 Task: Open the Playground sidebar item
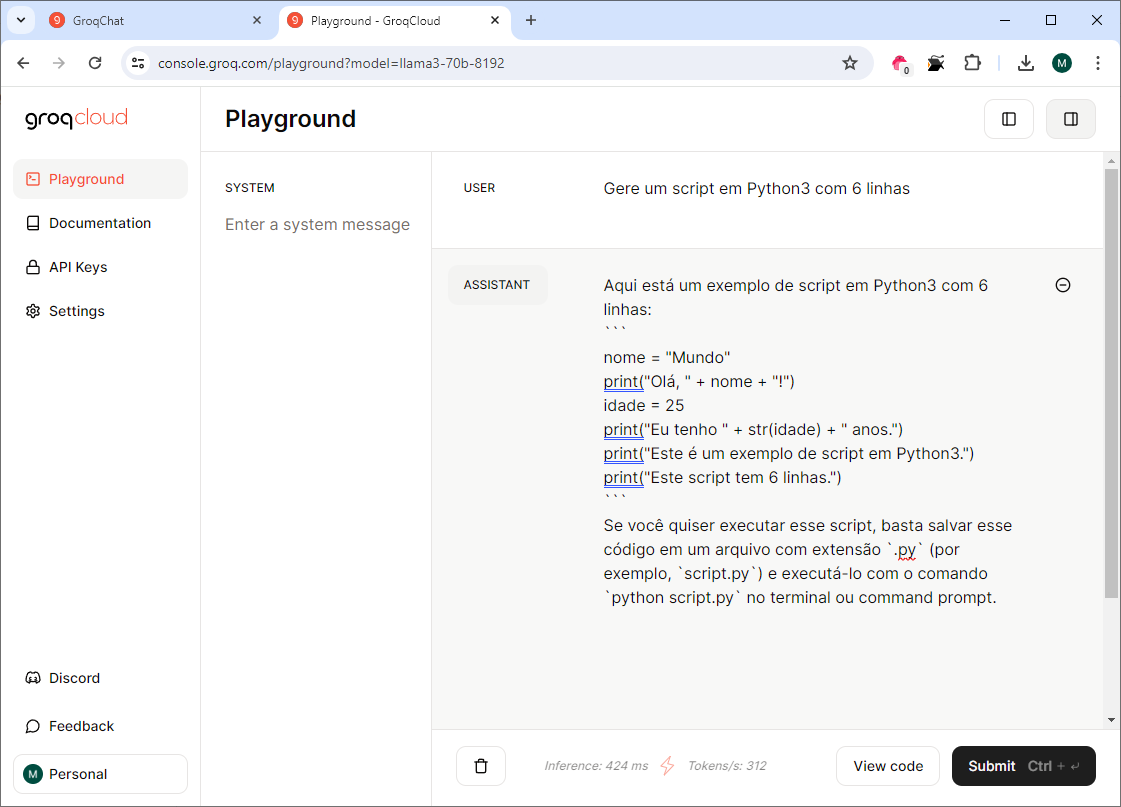click(100, 179)
